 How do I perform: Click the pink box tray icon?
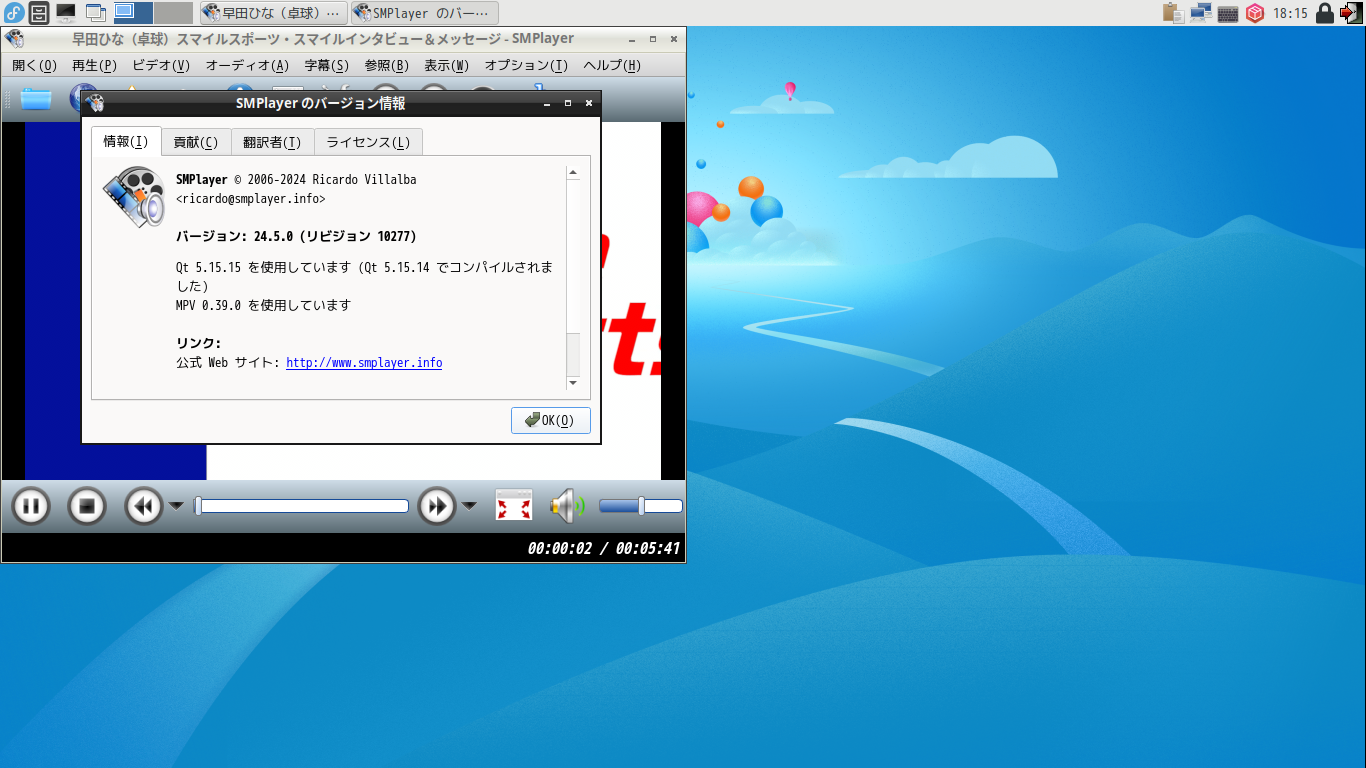click(x=1254, y=13)
